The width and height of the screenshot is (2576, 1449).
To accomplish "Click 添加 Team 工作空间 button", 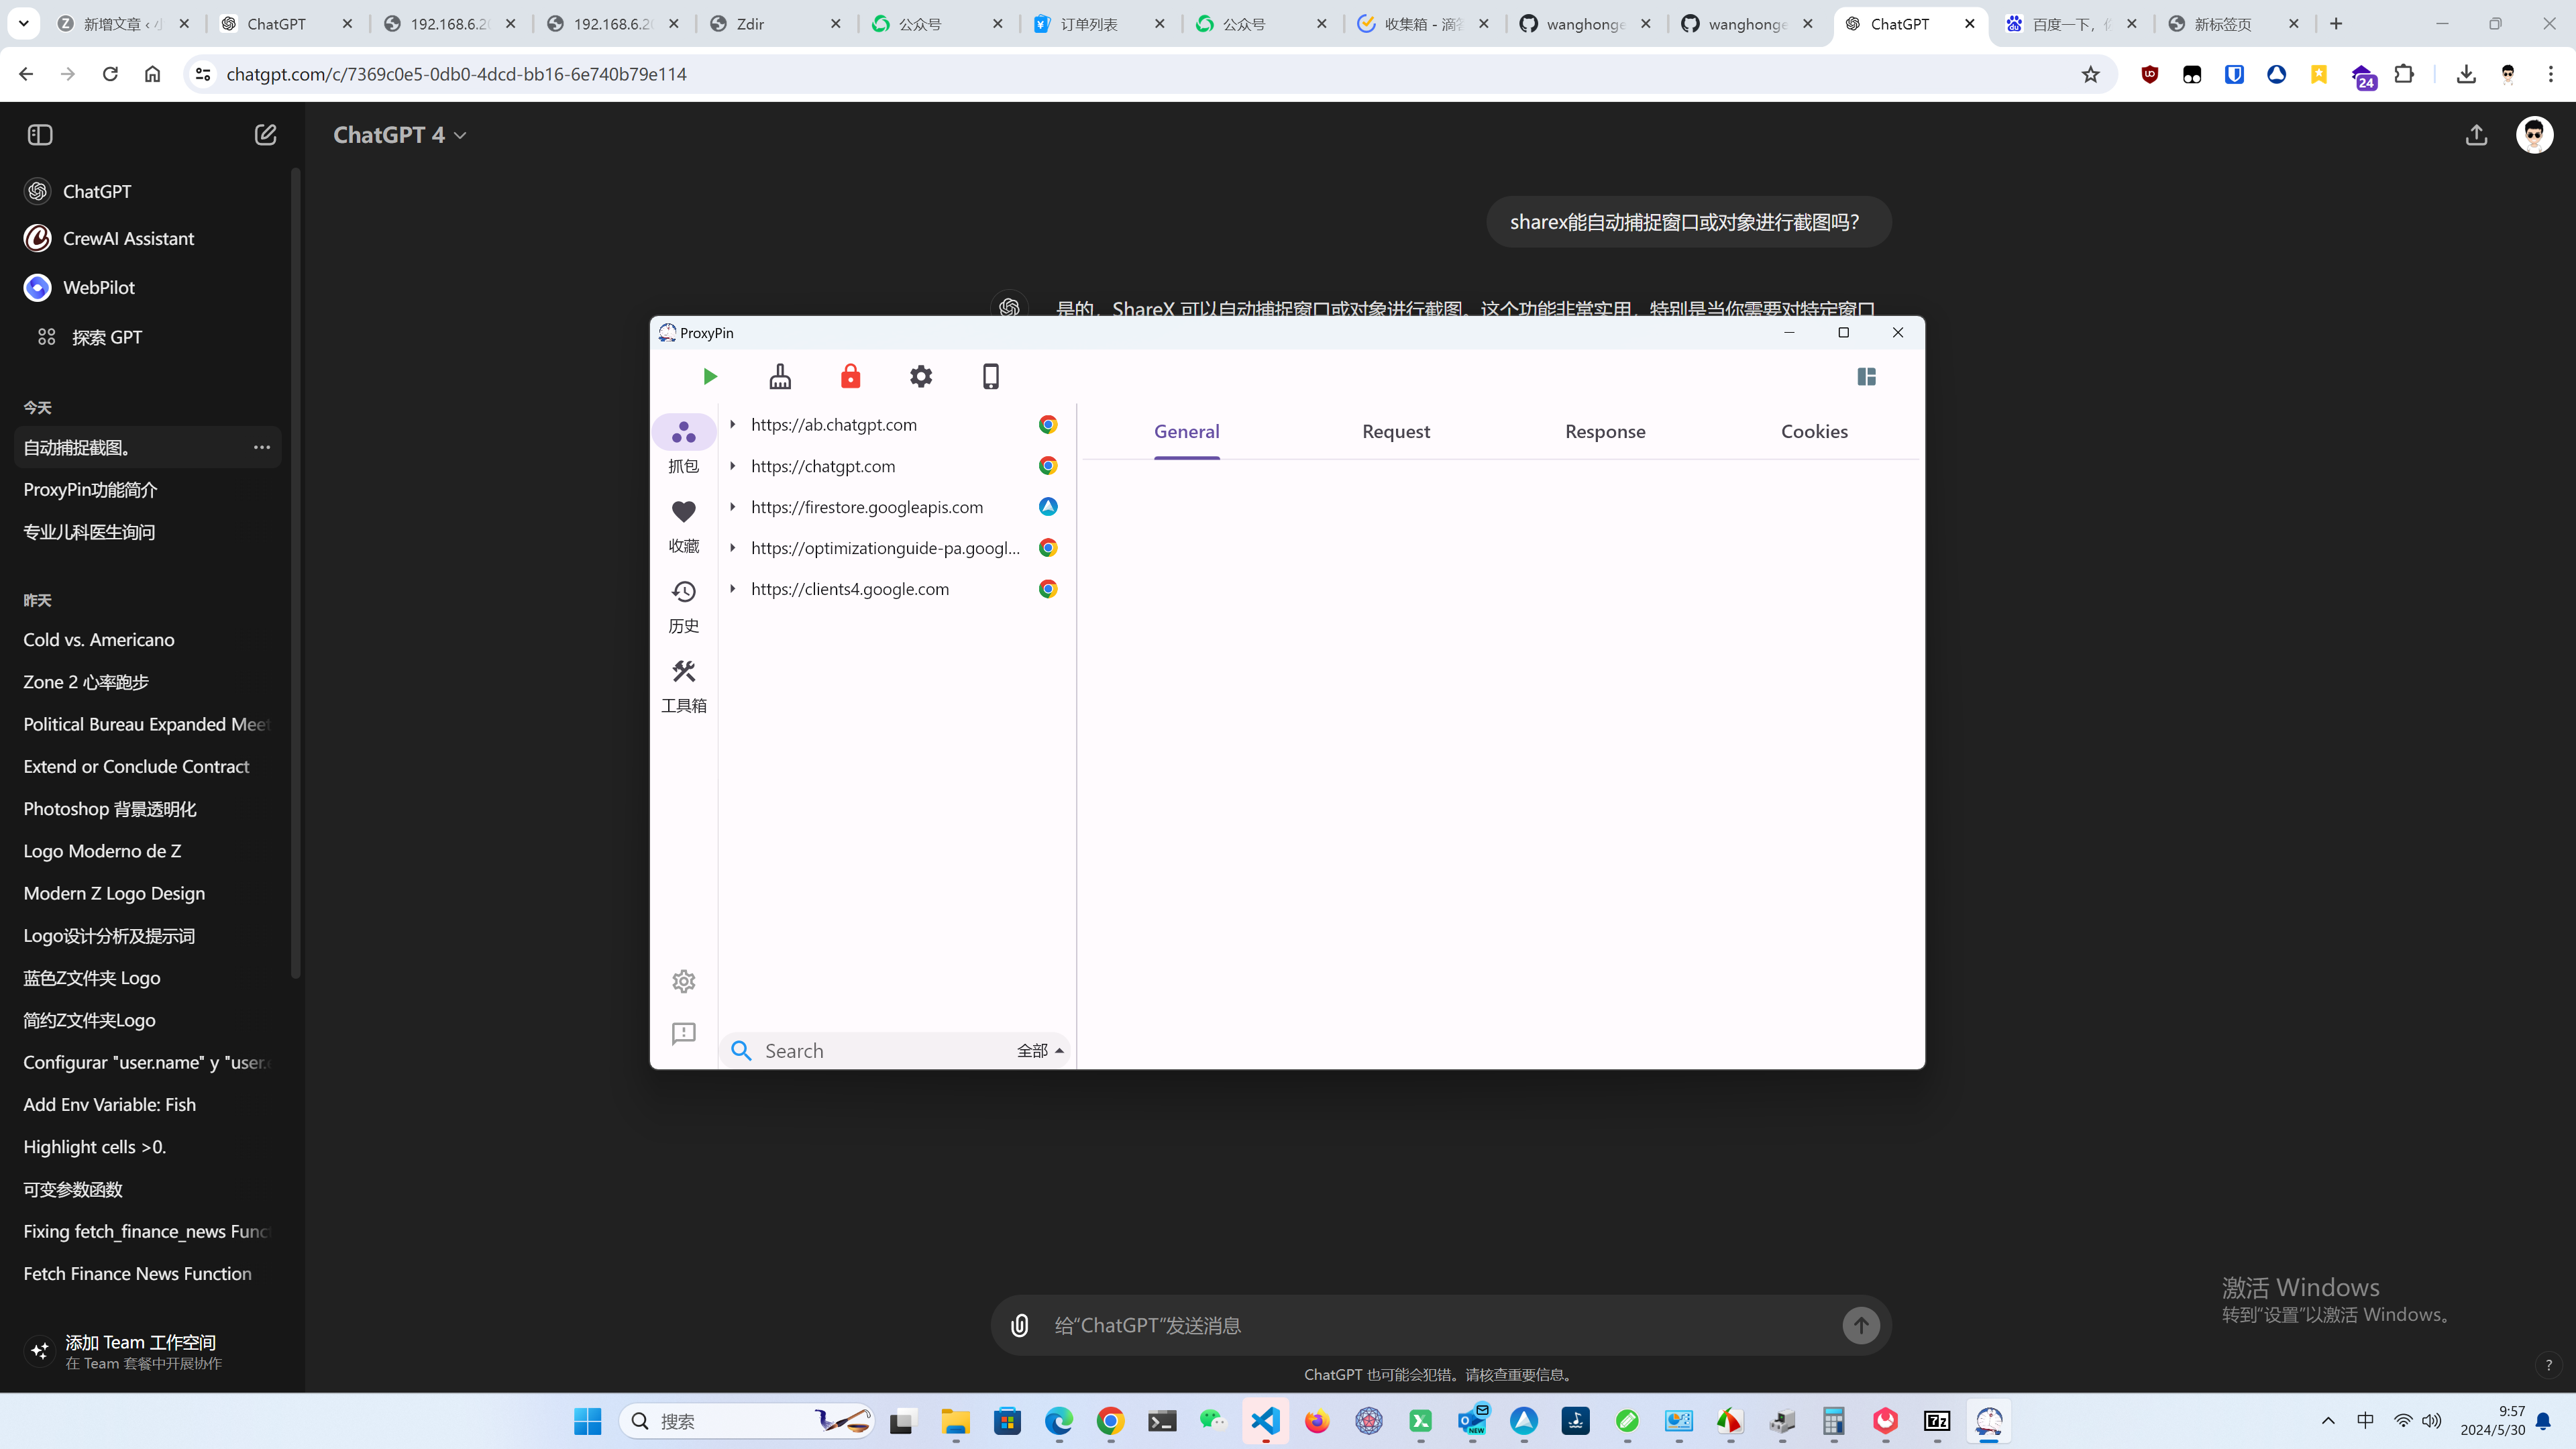I will tap(148, 1351).
